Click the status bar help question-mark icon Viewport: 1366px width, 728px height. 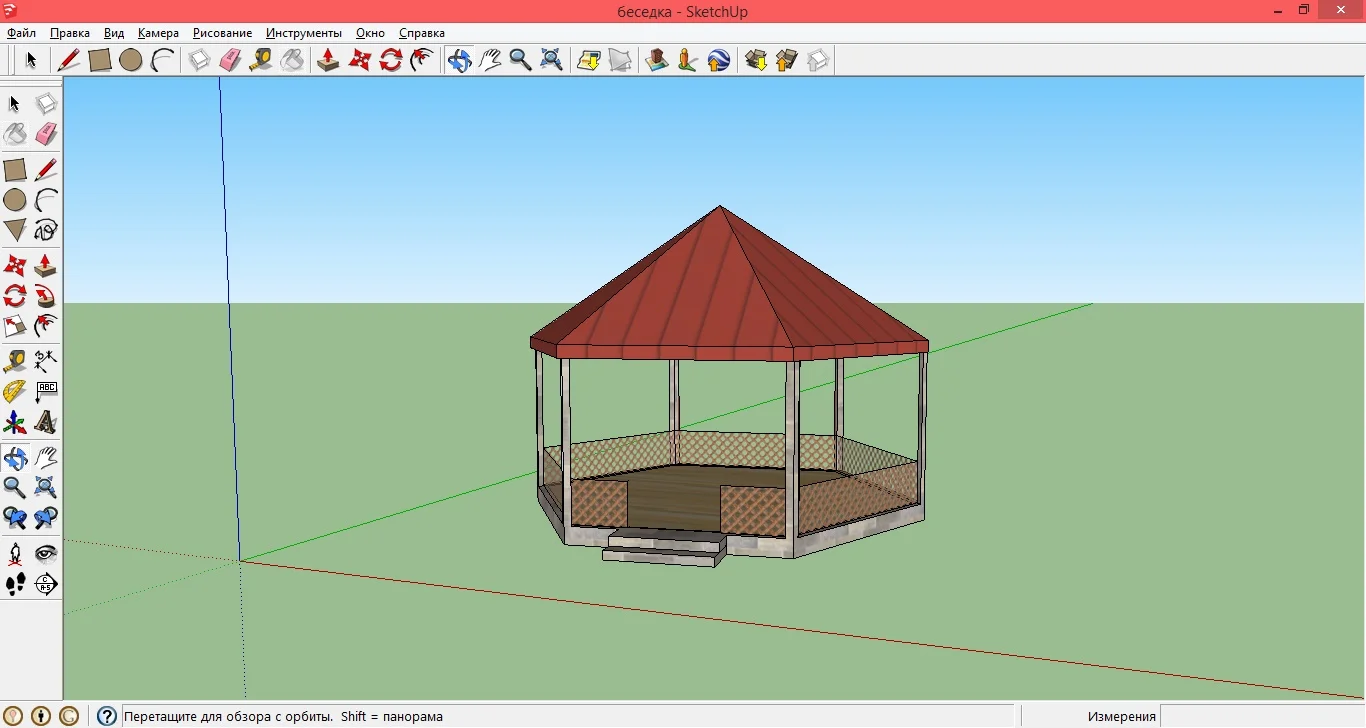(107, 716)
